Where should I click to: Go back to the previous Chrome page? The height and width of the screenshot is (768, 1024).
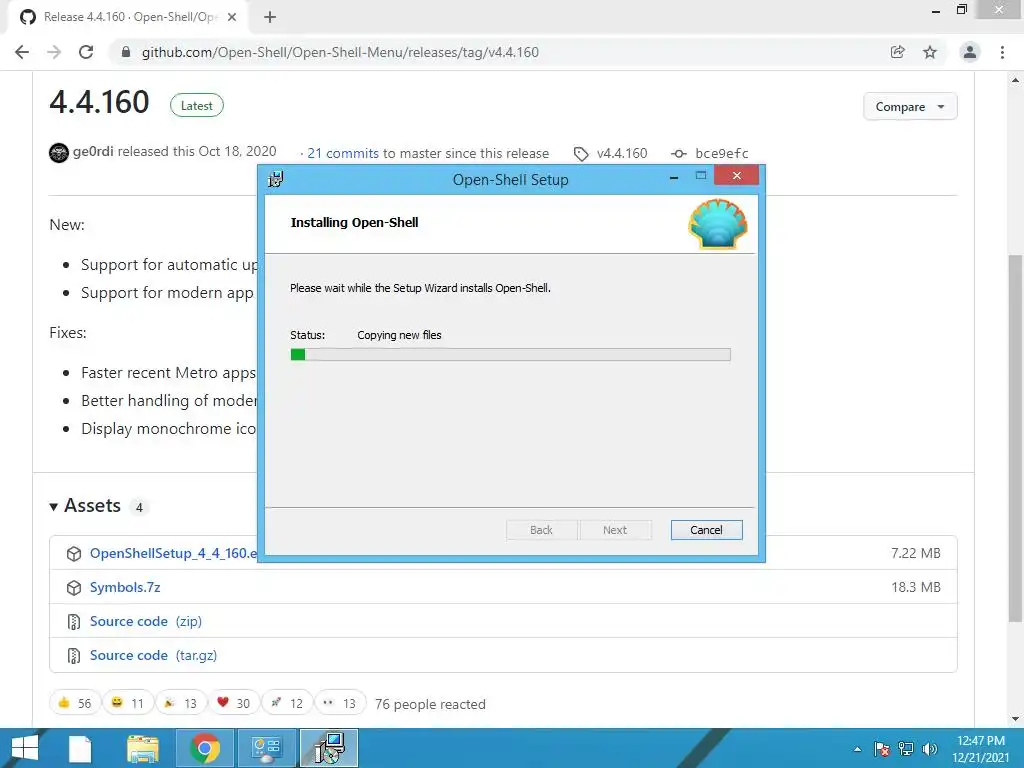22,52
